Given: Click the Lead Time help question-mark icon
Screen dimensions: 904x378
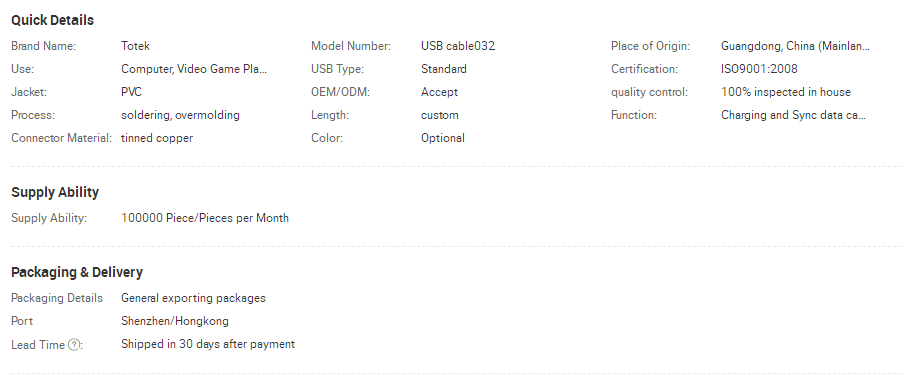Looking at the screenshot, I should (x=74, y=345).
